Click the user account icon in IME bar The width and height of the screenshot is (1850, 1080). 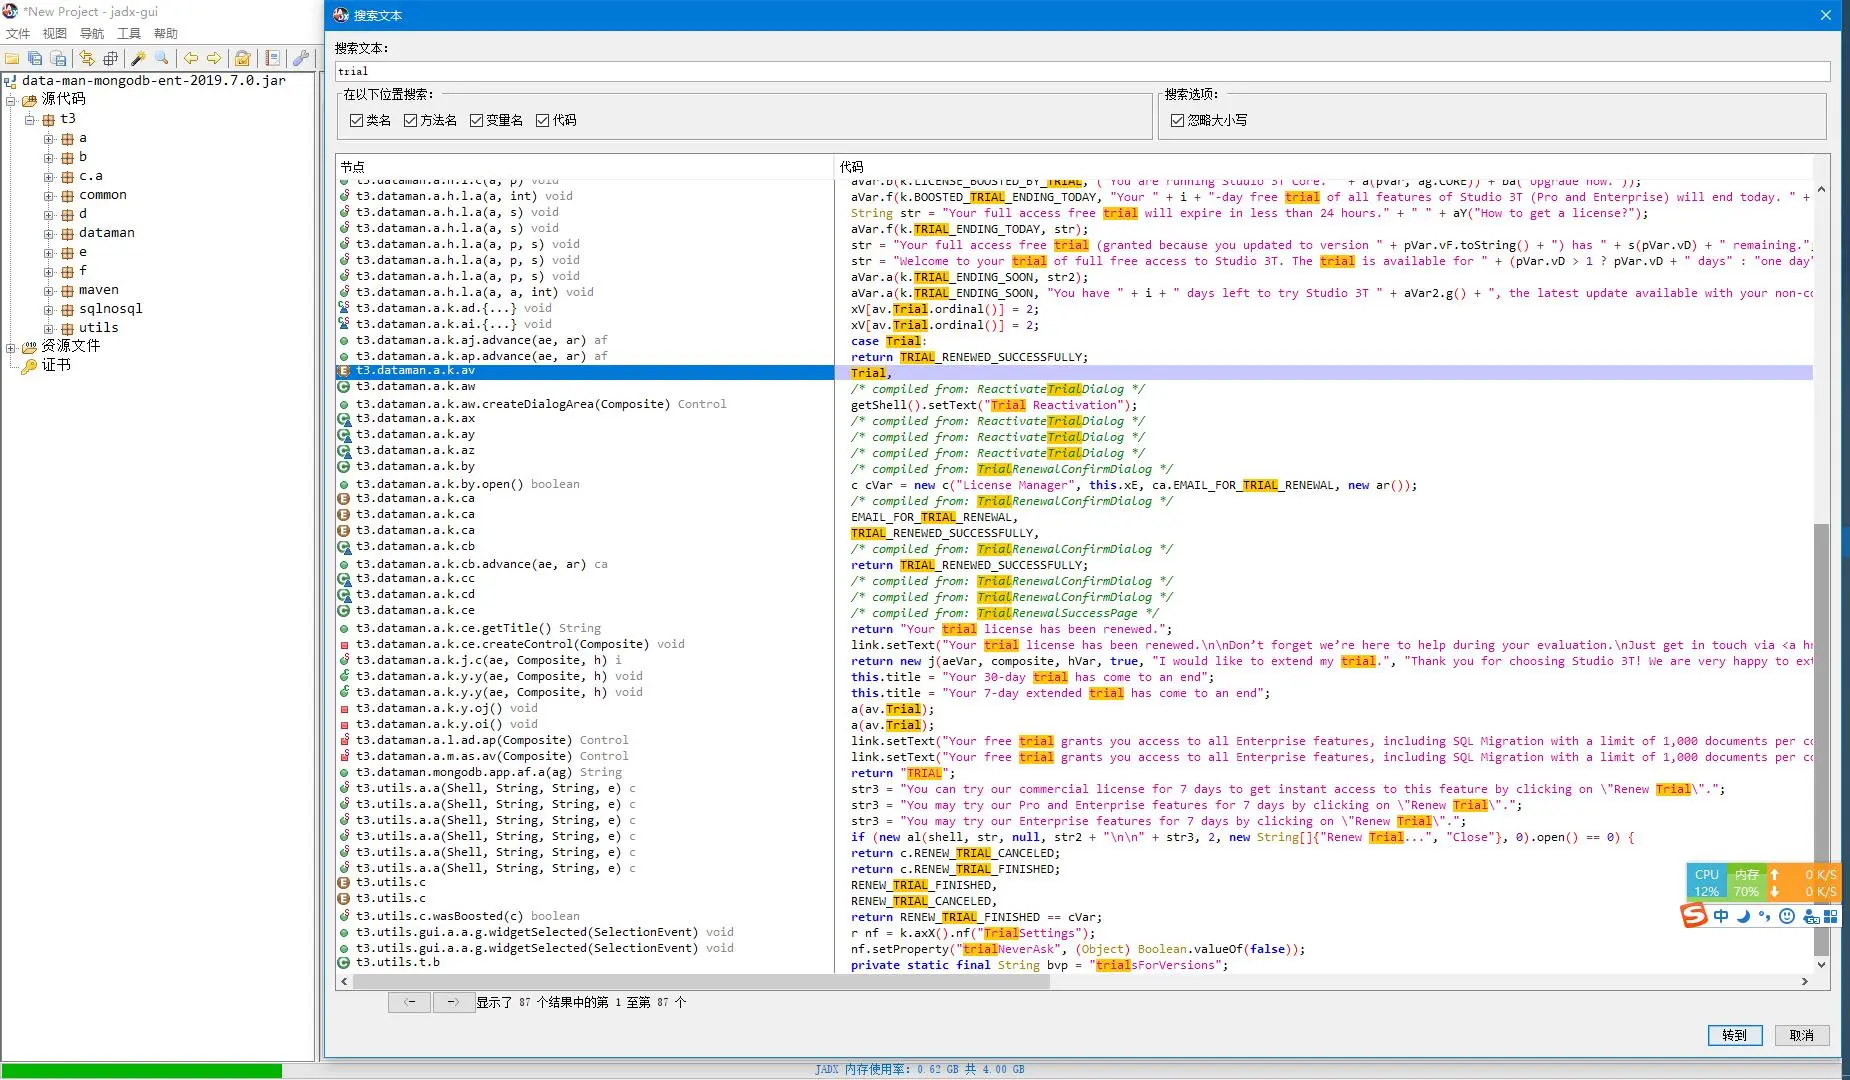1811,916
